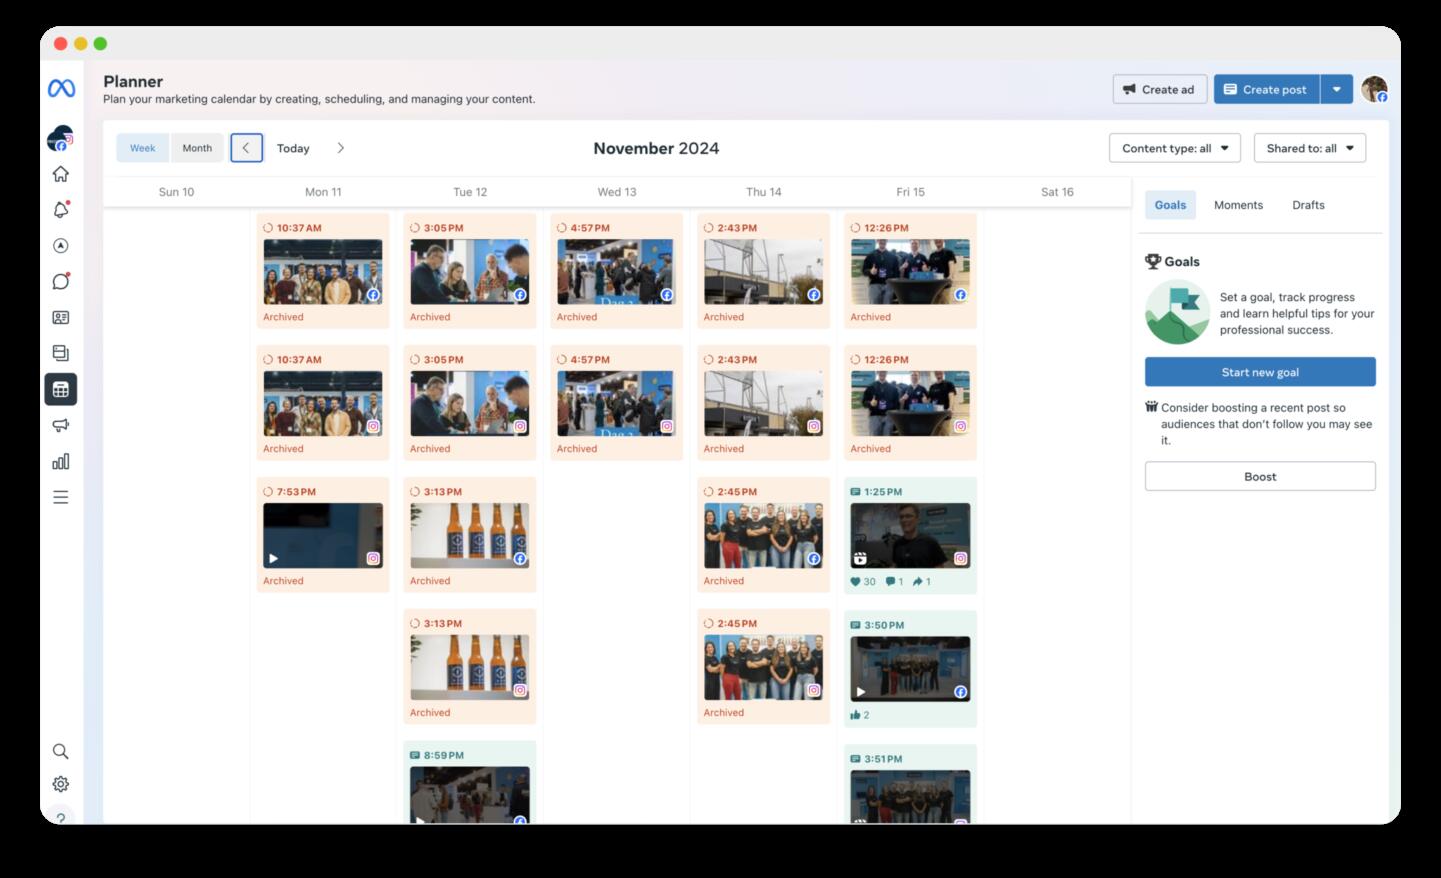1441x878 pixels.
Task: Click the Boost button
Action: tap(1260, 477)
